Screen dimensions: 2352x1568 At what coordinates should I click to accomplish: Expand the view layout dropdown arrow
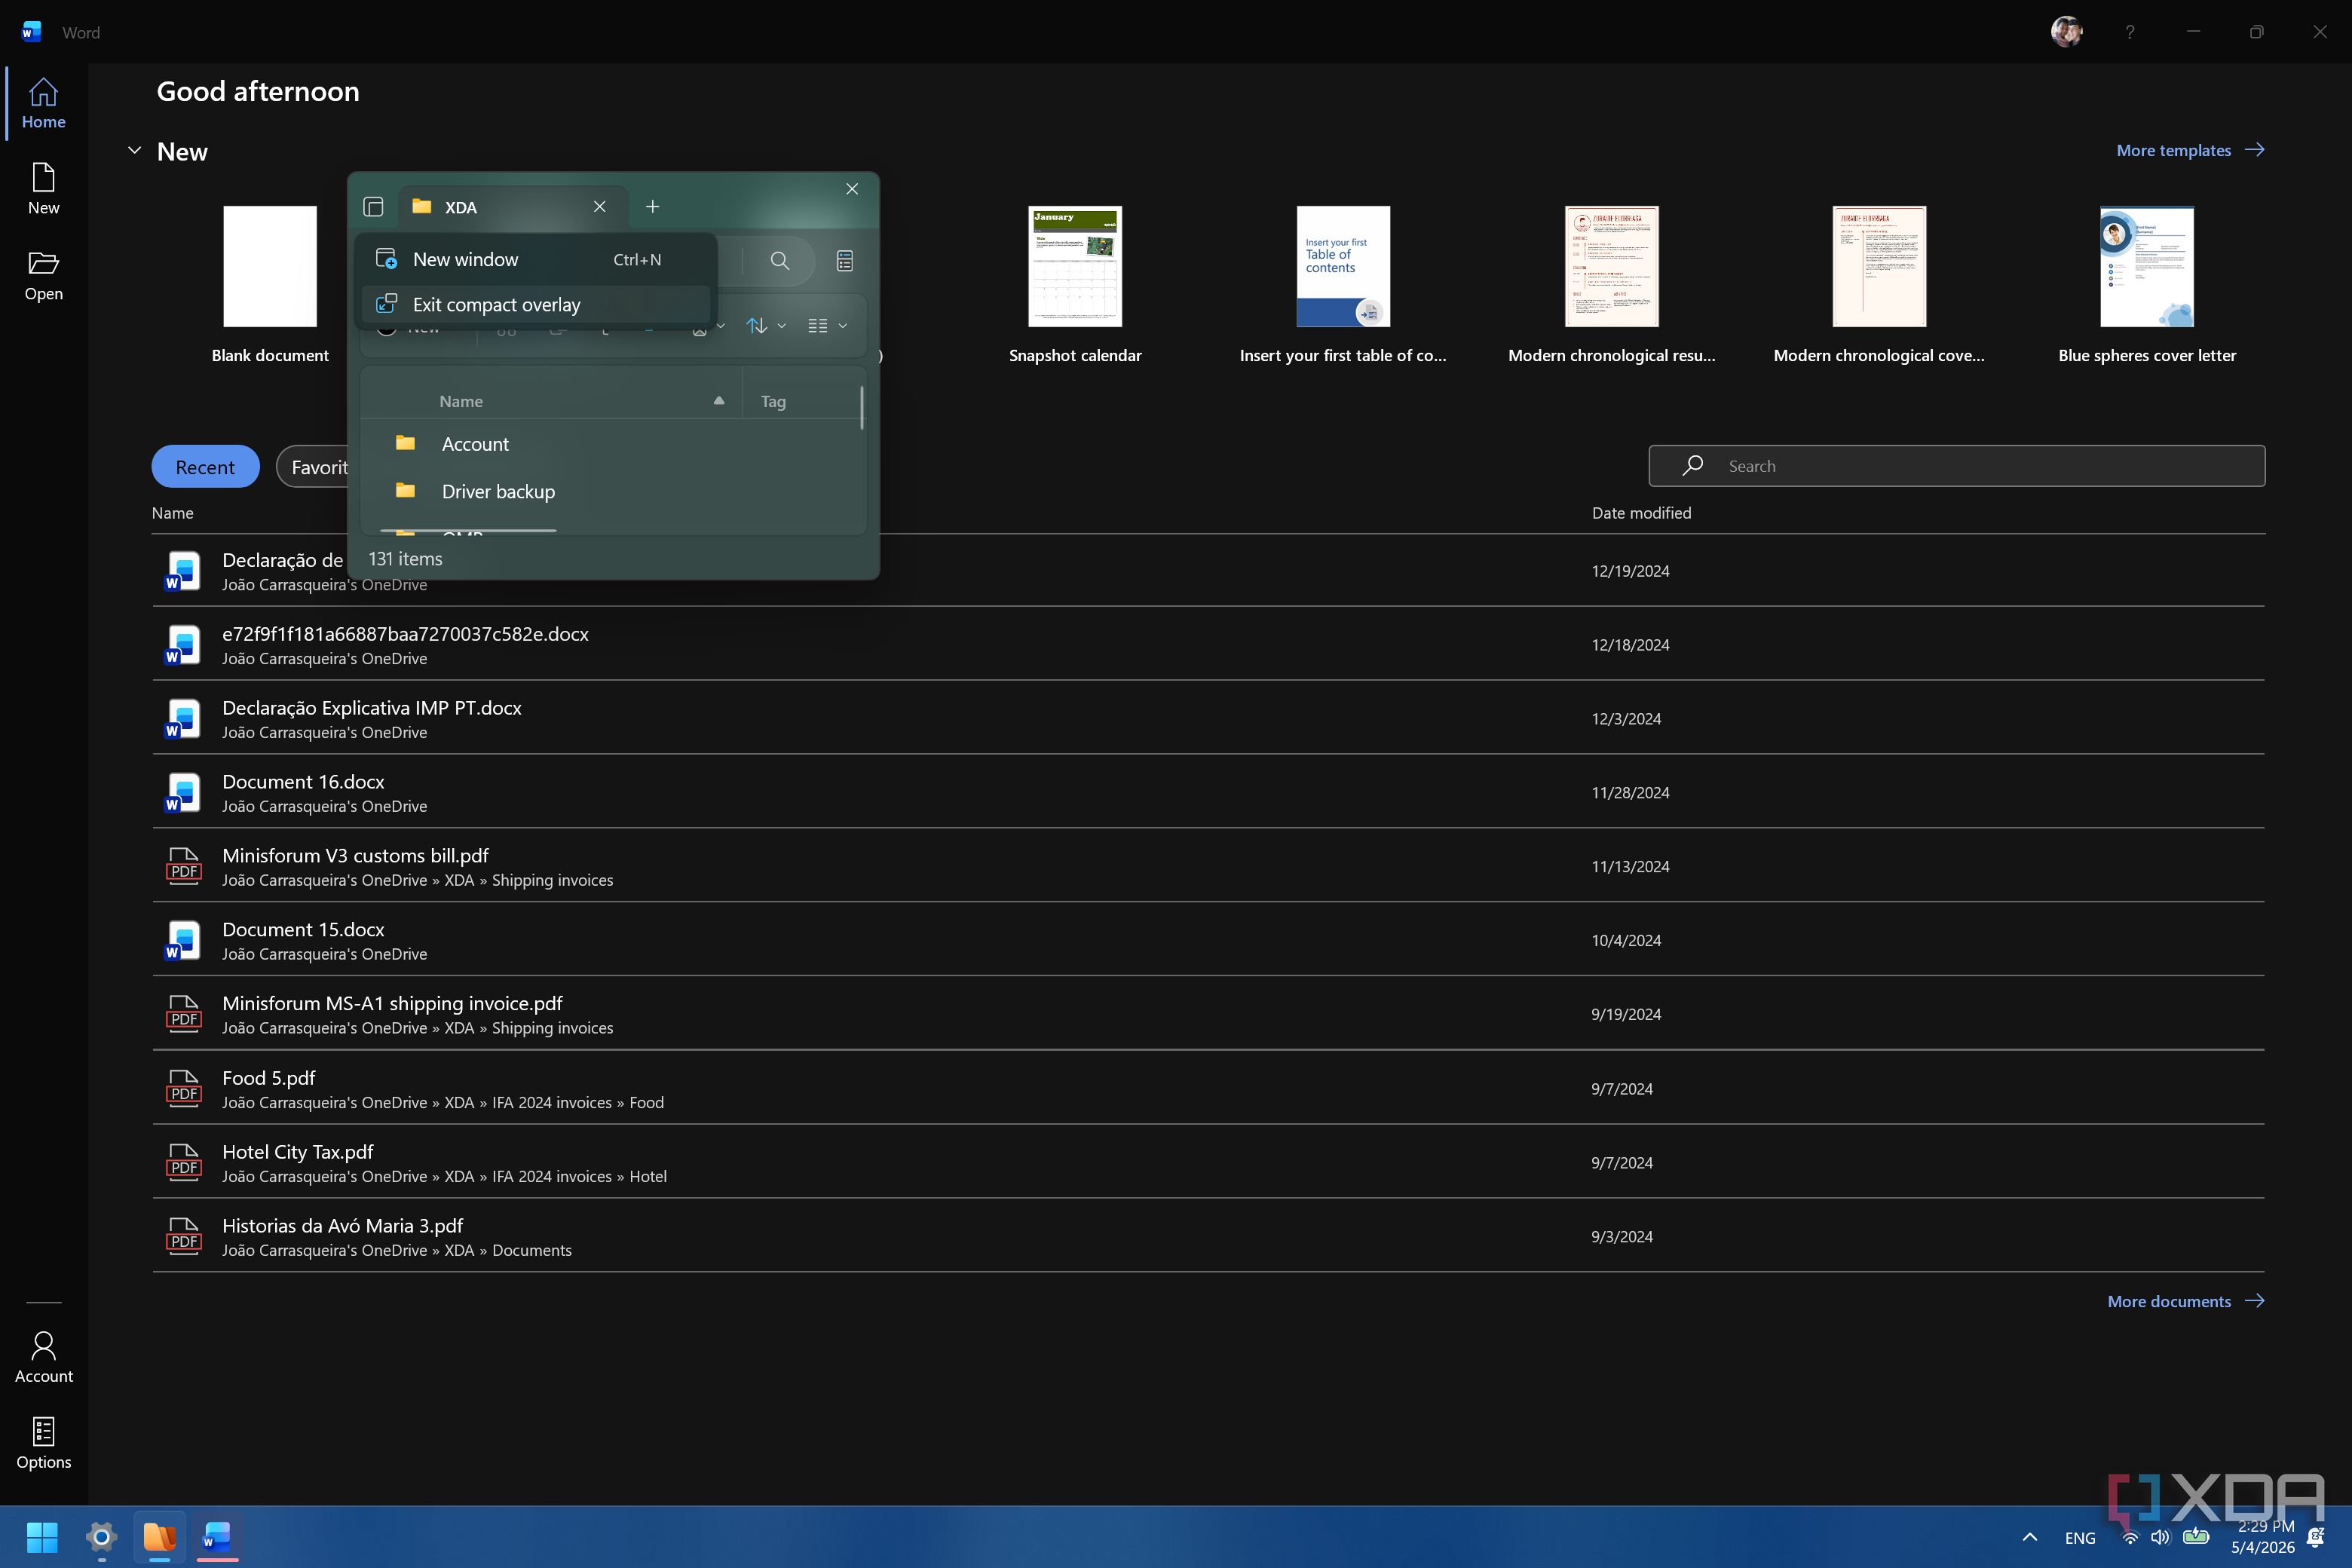843,326
